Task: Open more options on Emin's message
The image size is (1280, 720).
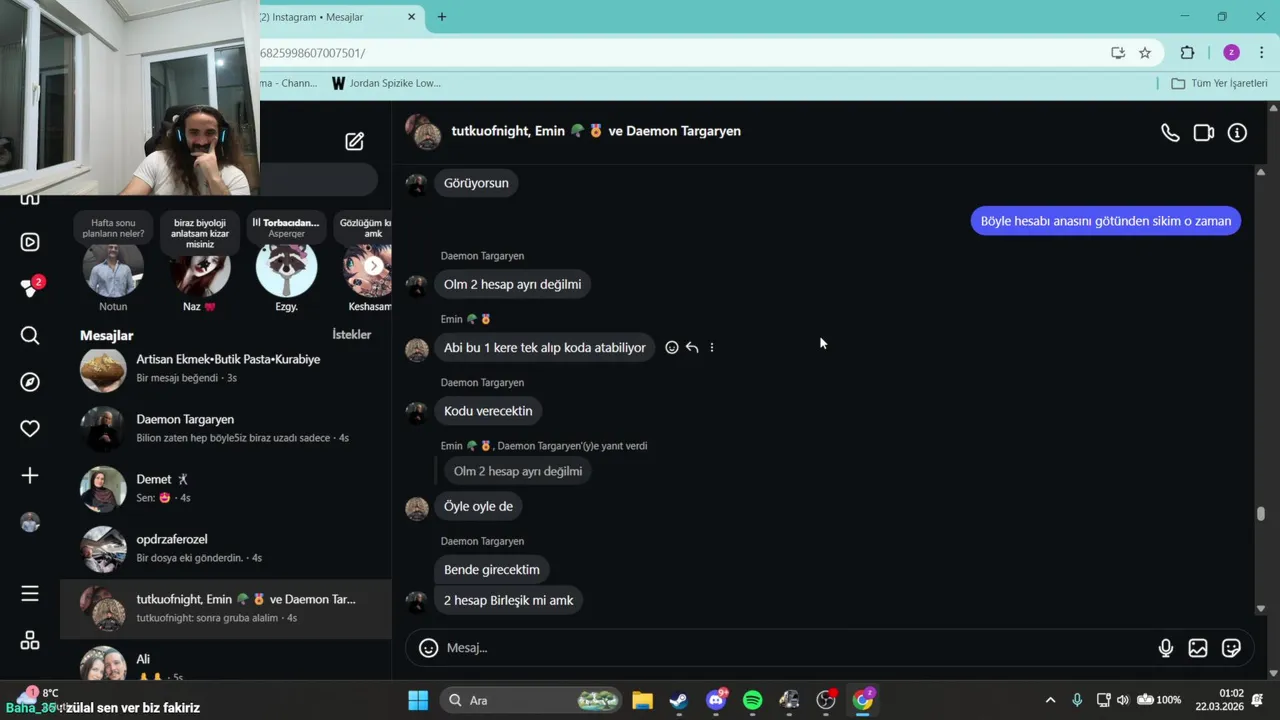Action: coord(712,347)
